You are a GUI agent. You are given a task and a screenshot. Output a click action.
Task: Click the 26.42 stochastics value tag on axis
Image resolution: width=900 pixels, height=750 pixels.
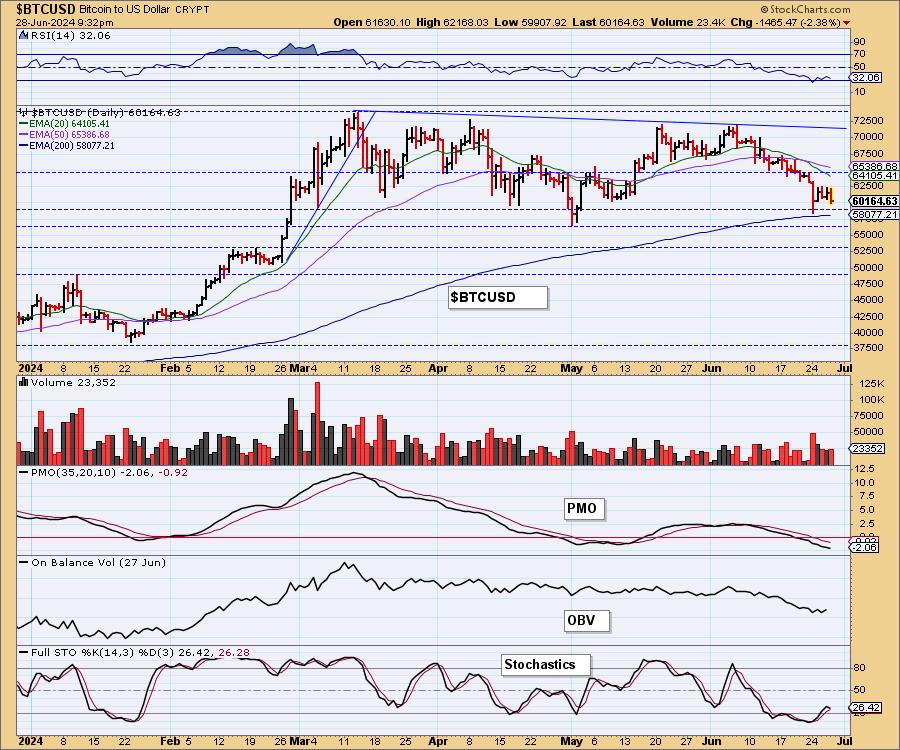tap(866, 708)
